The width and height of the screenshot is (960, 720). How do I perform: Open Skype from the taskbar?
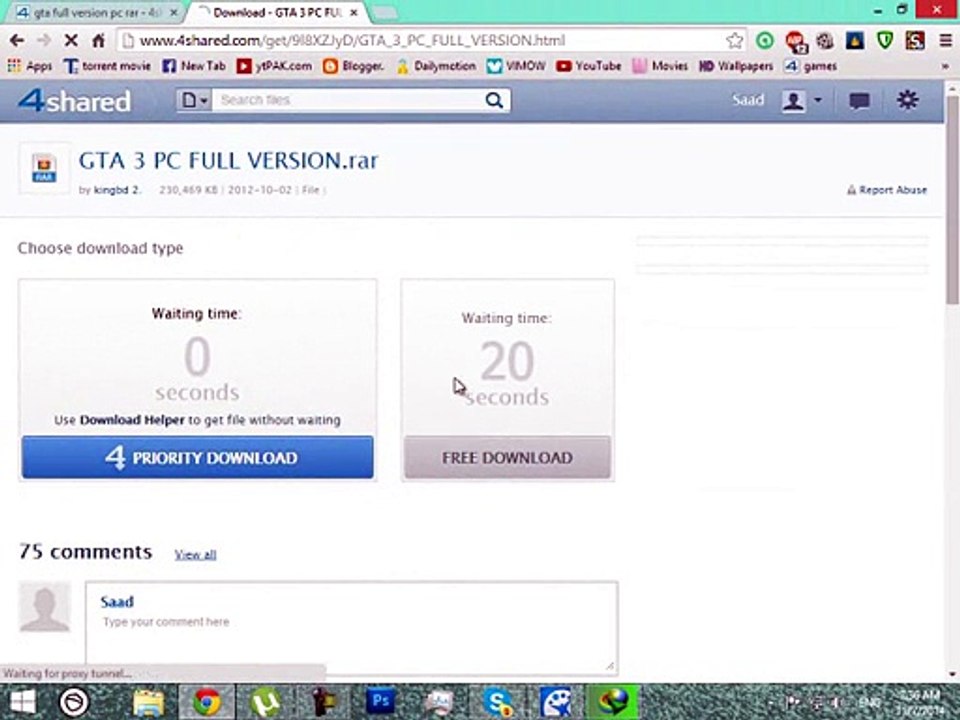pyautogui.click(x=498, y=702)
